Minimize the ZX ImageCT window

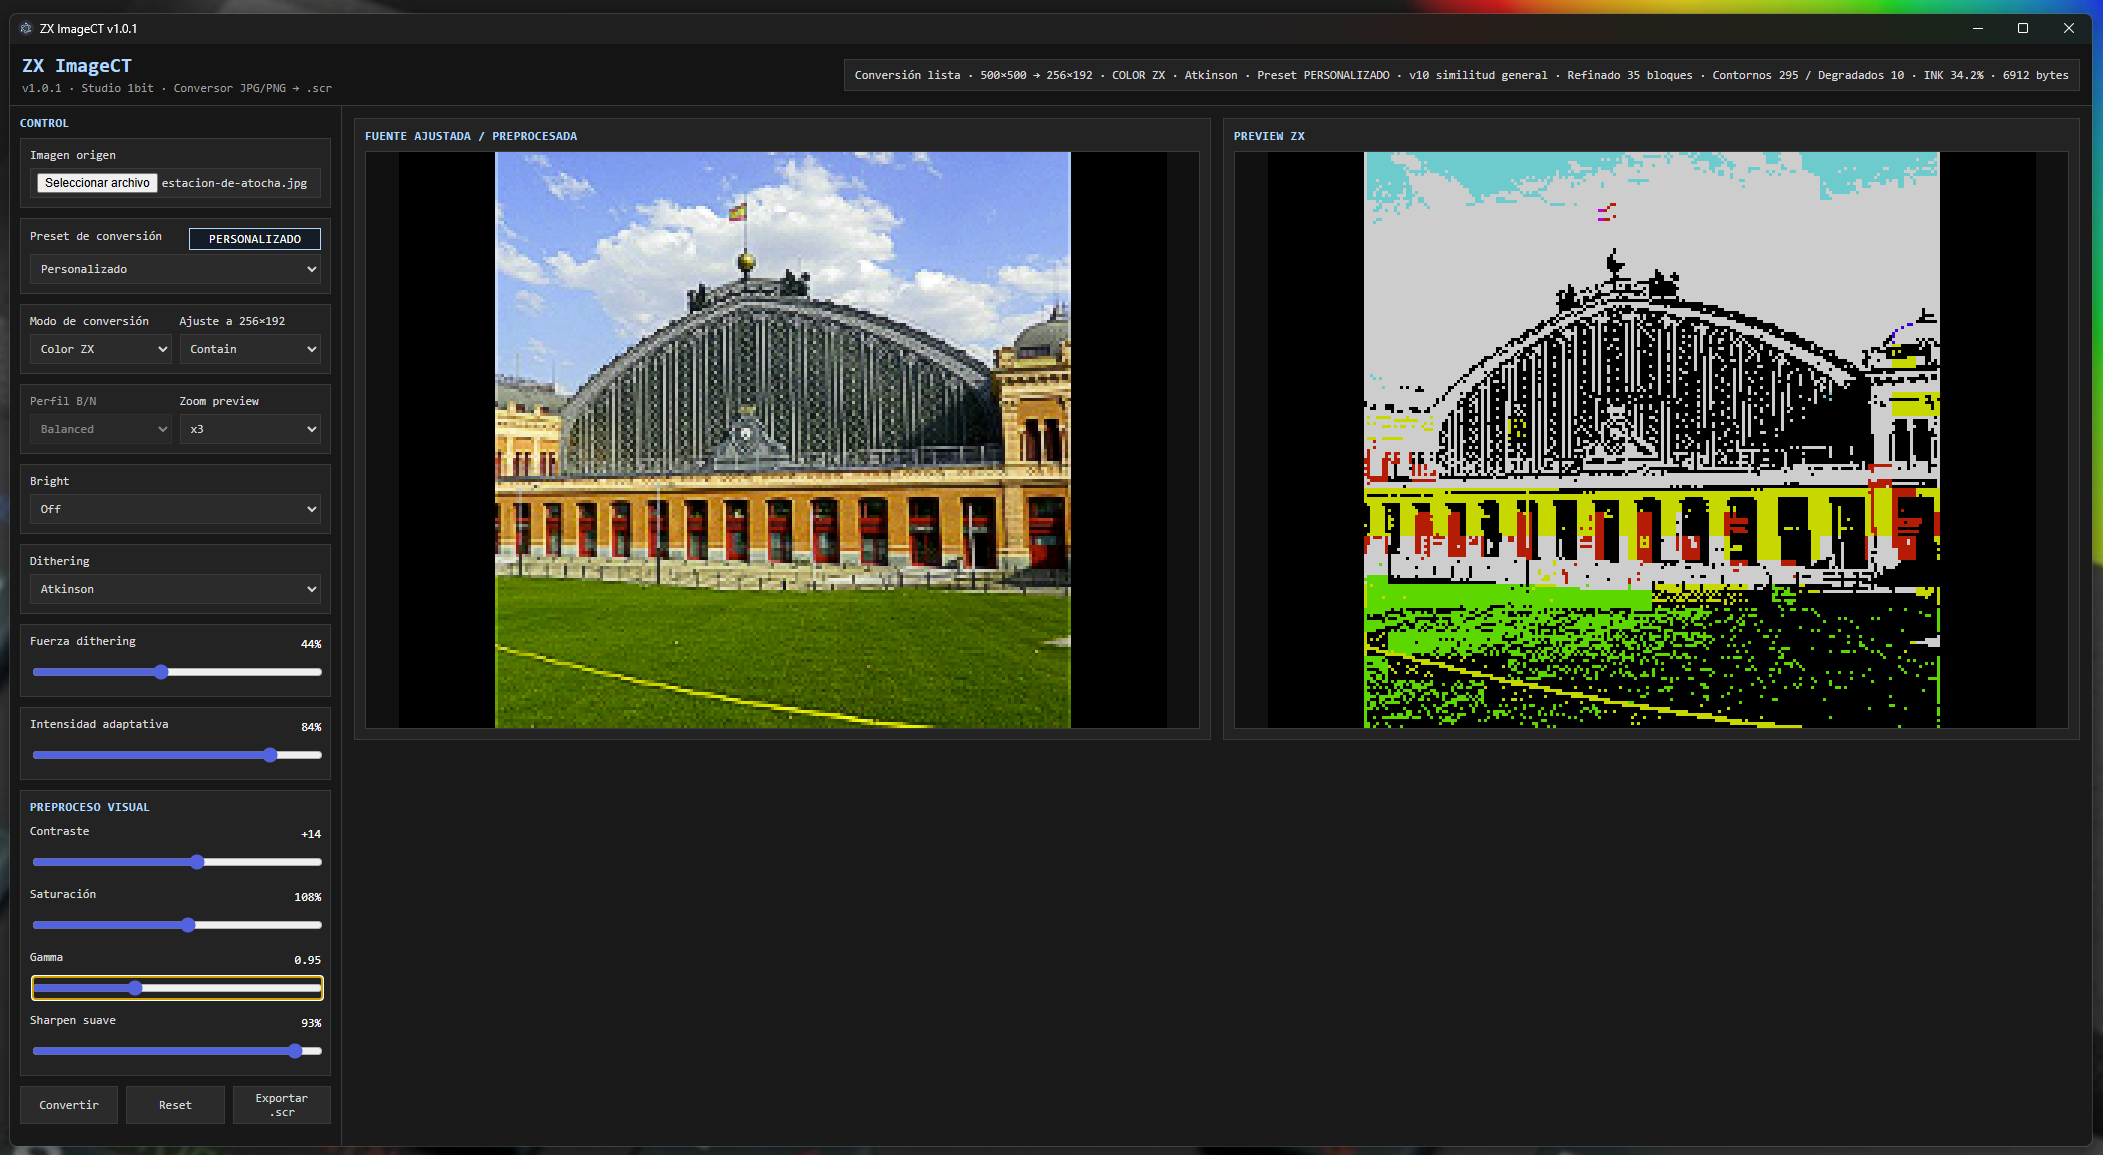pos(1977,28)
